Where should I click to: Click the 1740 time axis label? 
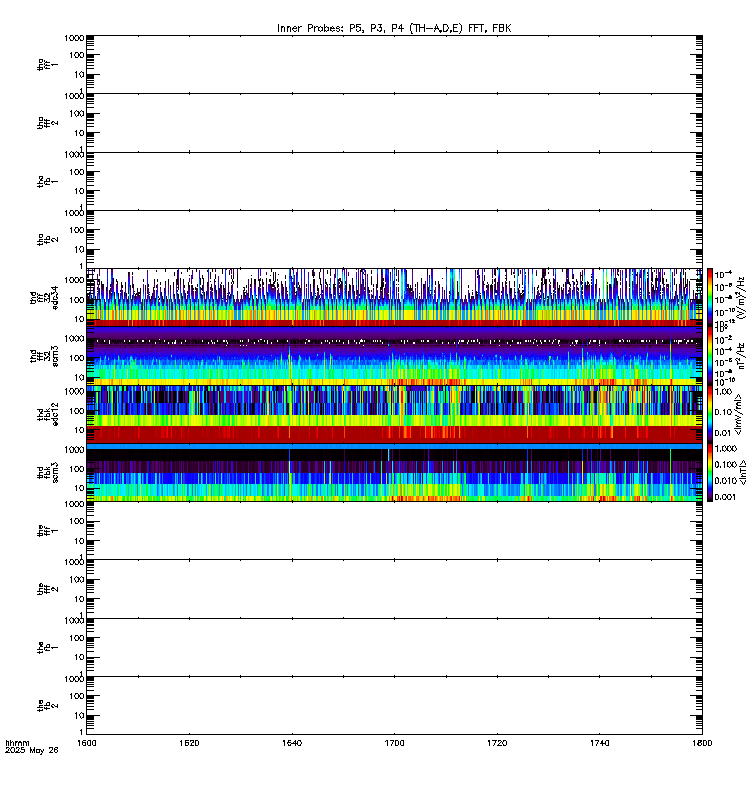click(599, 743)
